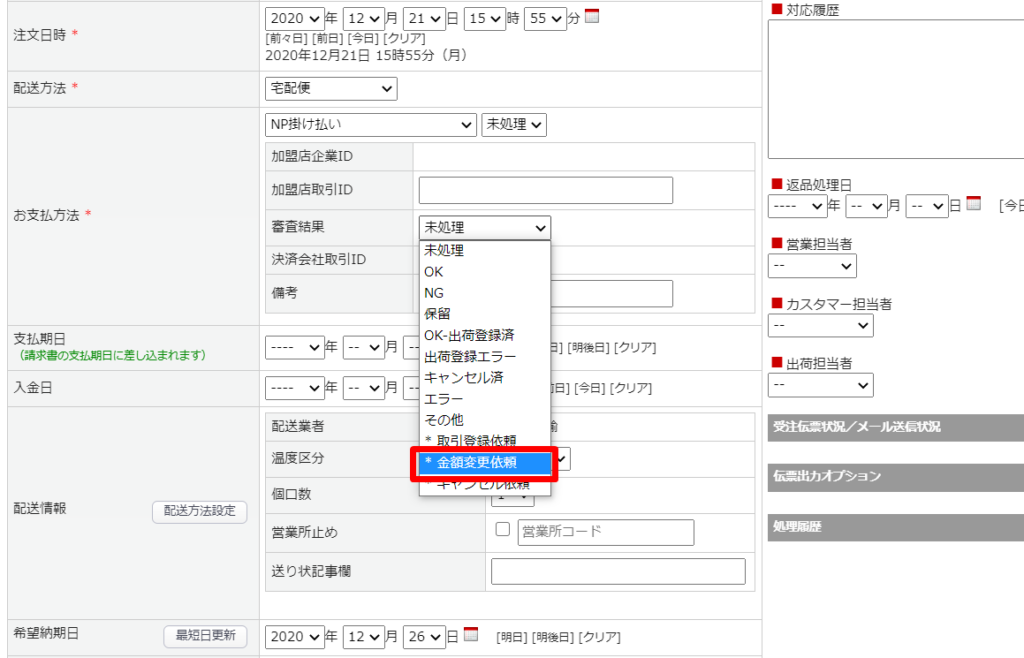This screenshot has width=1024, height=658.
Task: Open calendar icon for 返品処理日
Action: click(973, 203)
